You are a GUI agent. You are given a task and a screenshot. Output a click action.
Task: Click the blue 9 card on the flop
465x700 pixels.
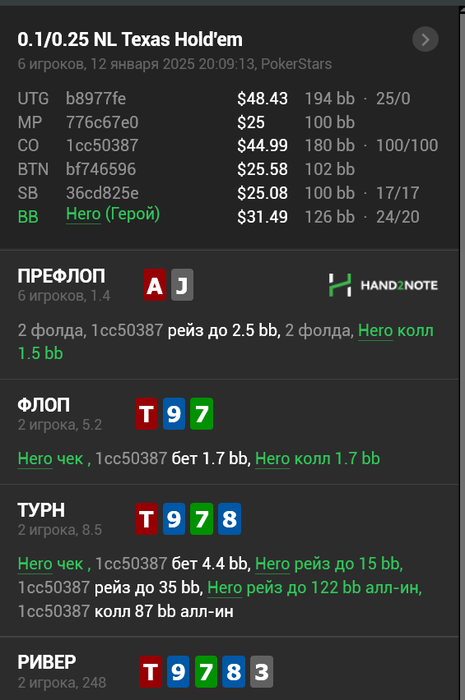coord(174,414)
